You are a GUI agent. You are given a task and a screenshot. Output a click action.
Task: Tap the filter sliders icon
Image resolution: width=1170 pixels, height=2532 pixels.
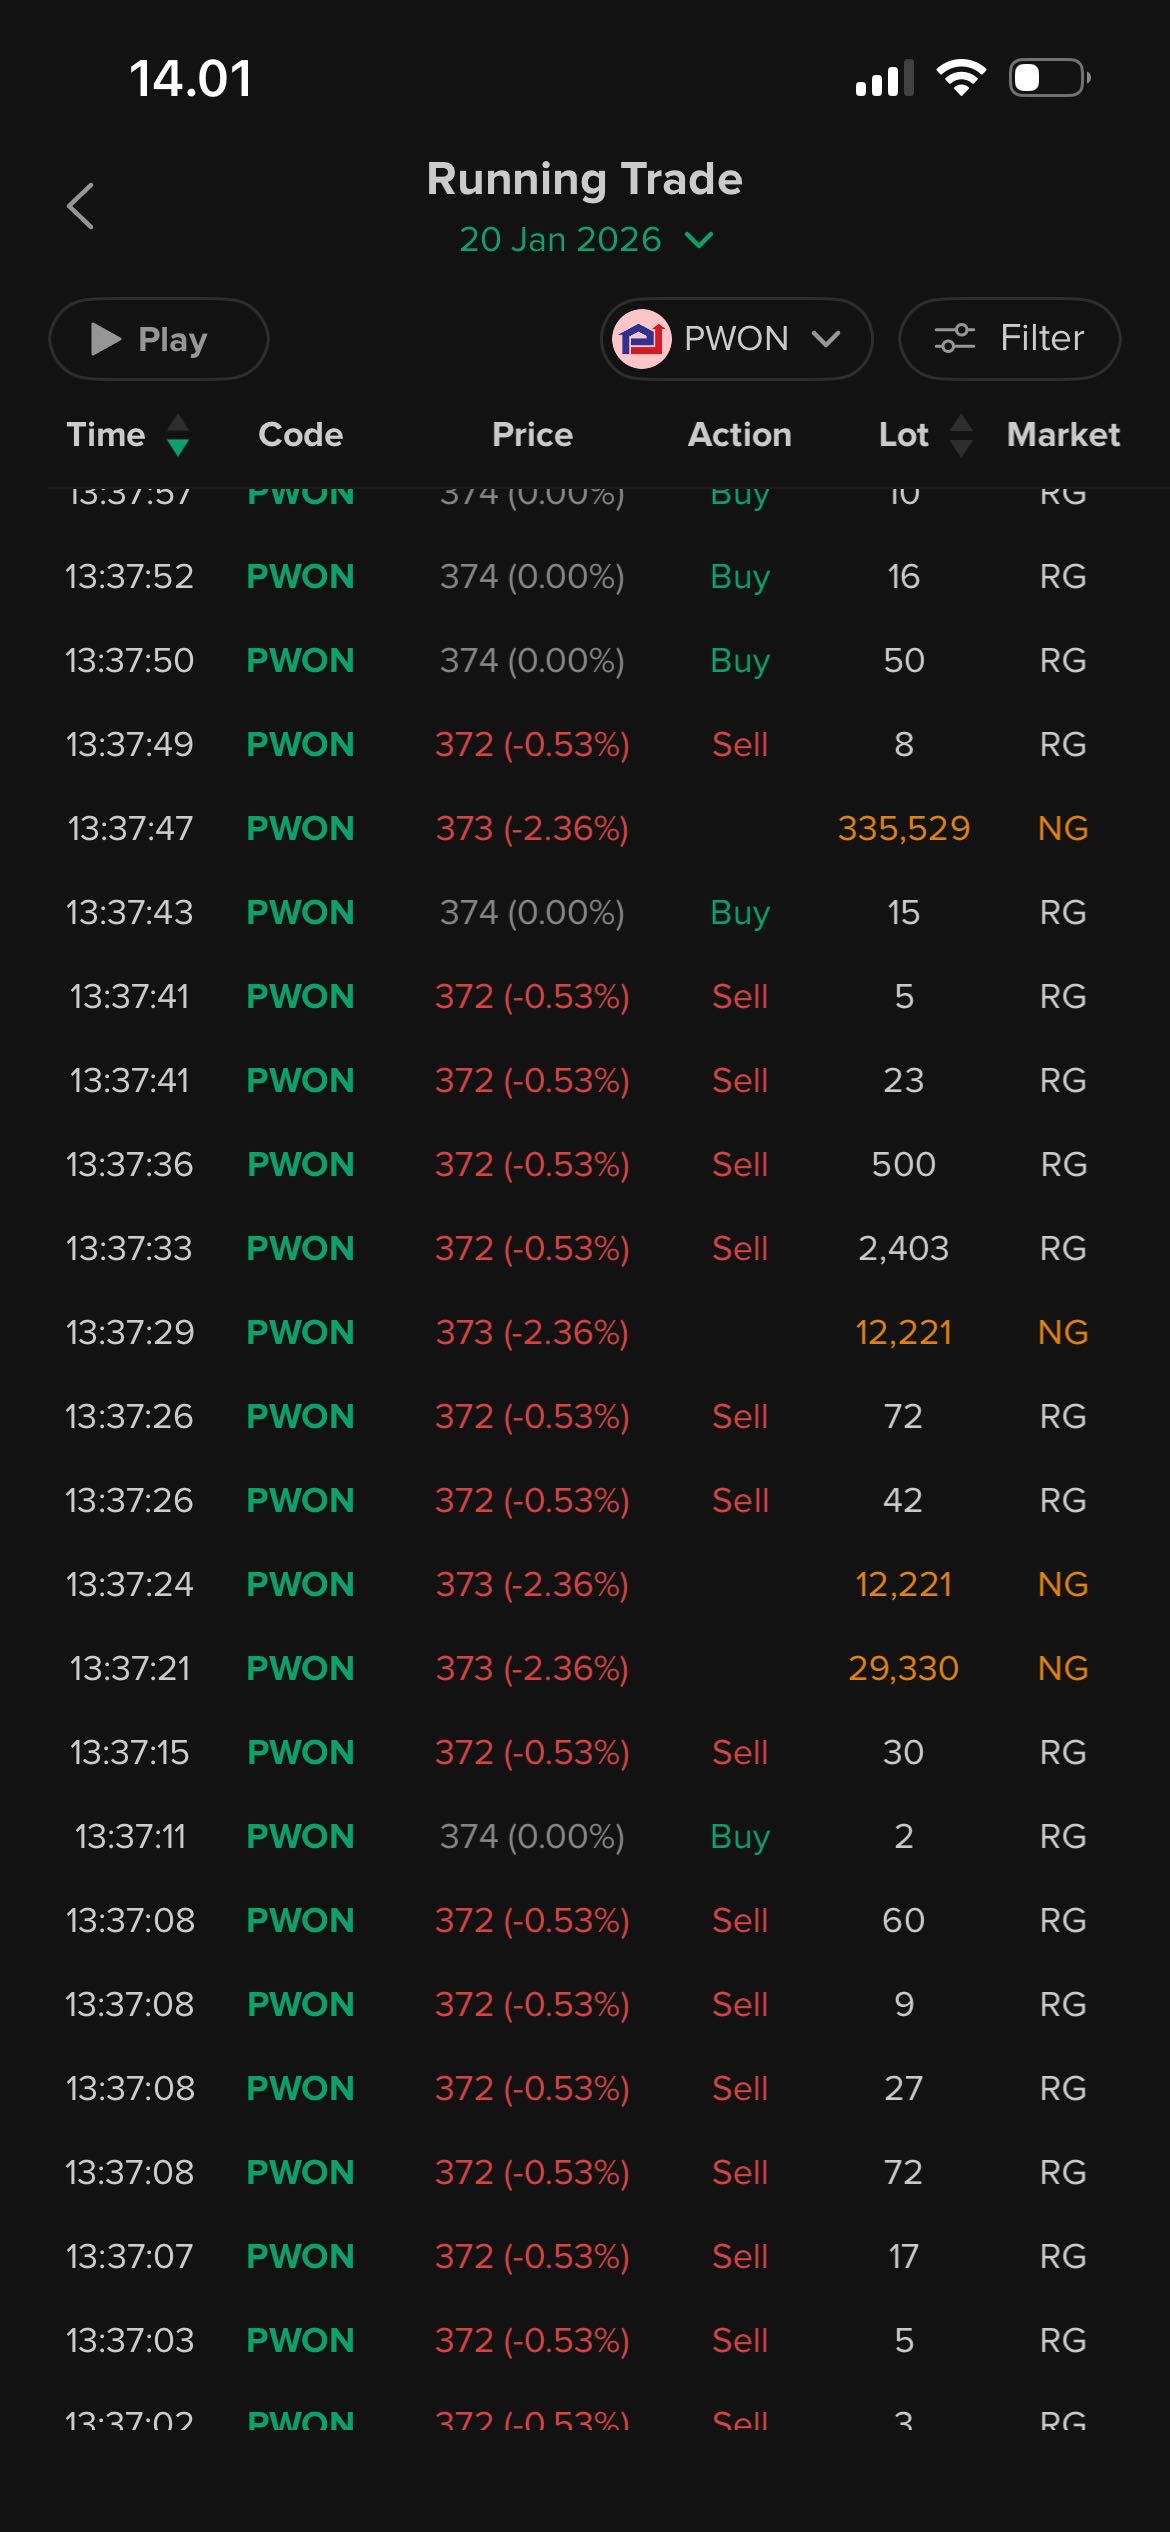click(954, 339)
